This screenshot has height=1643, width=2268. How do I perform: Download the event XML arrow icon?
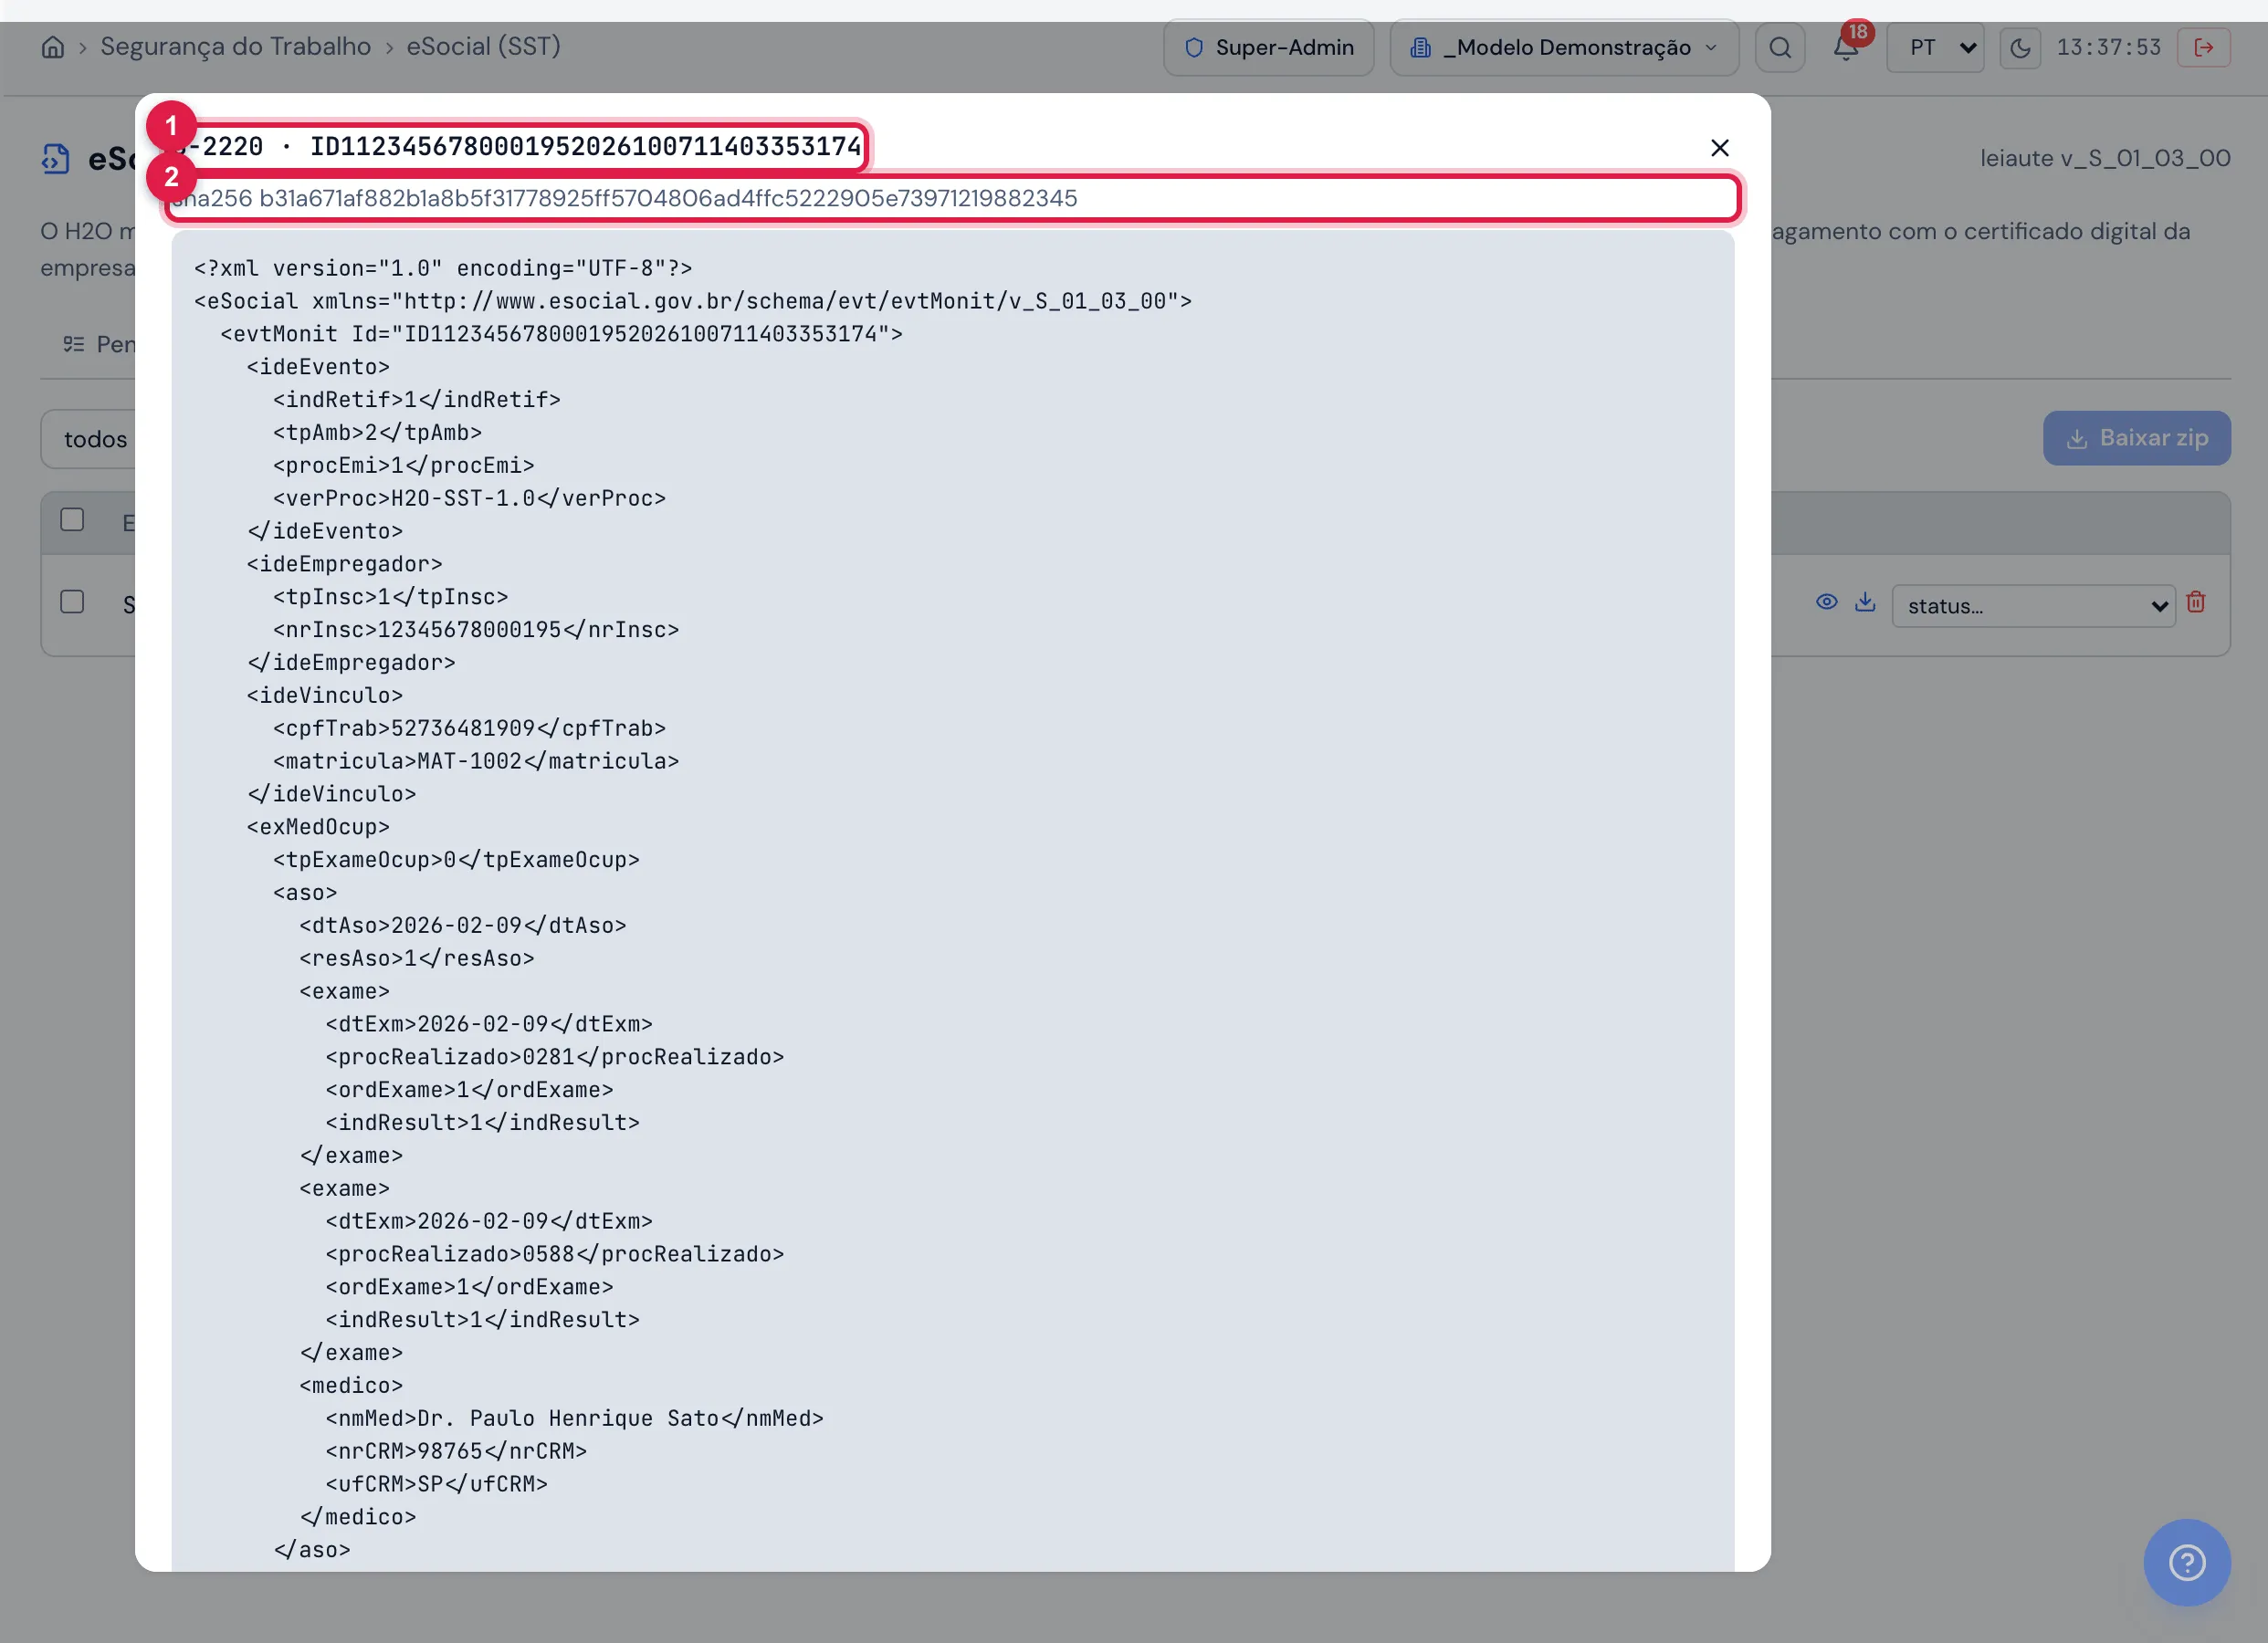coord(1865,602)
